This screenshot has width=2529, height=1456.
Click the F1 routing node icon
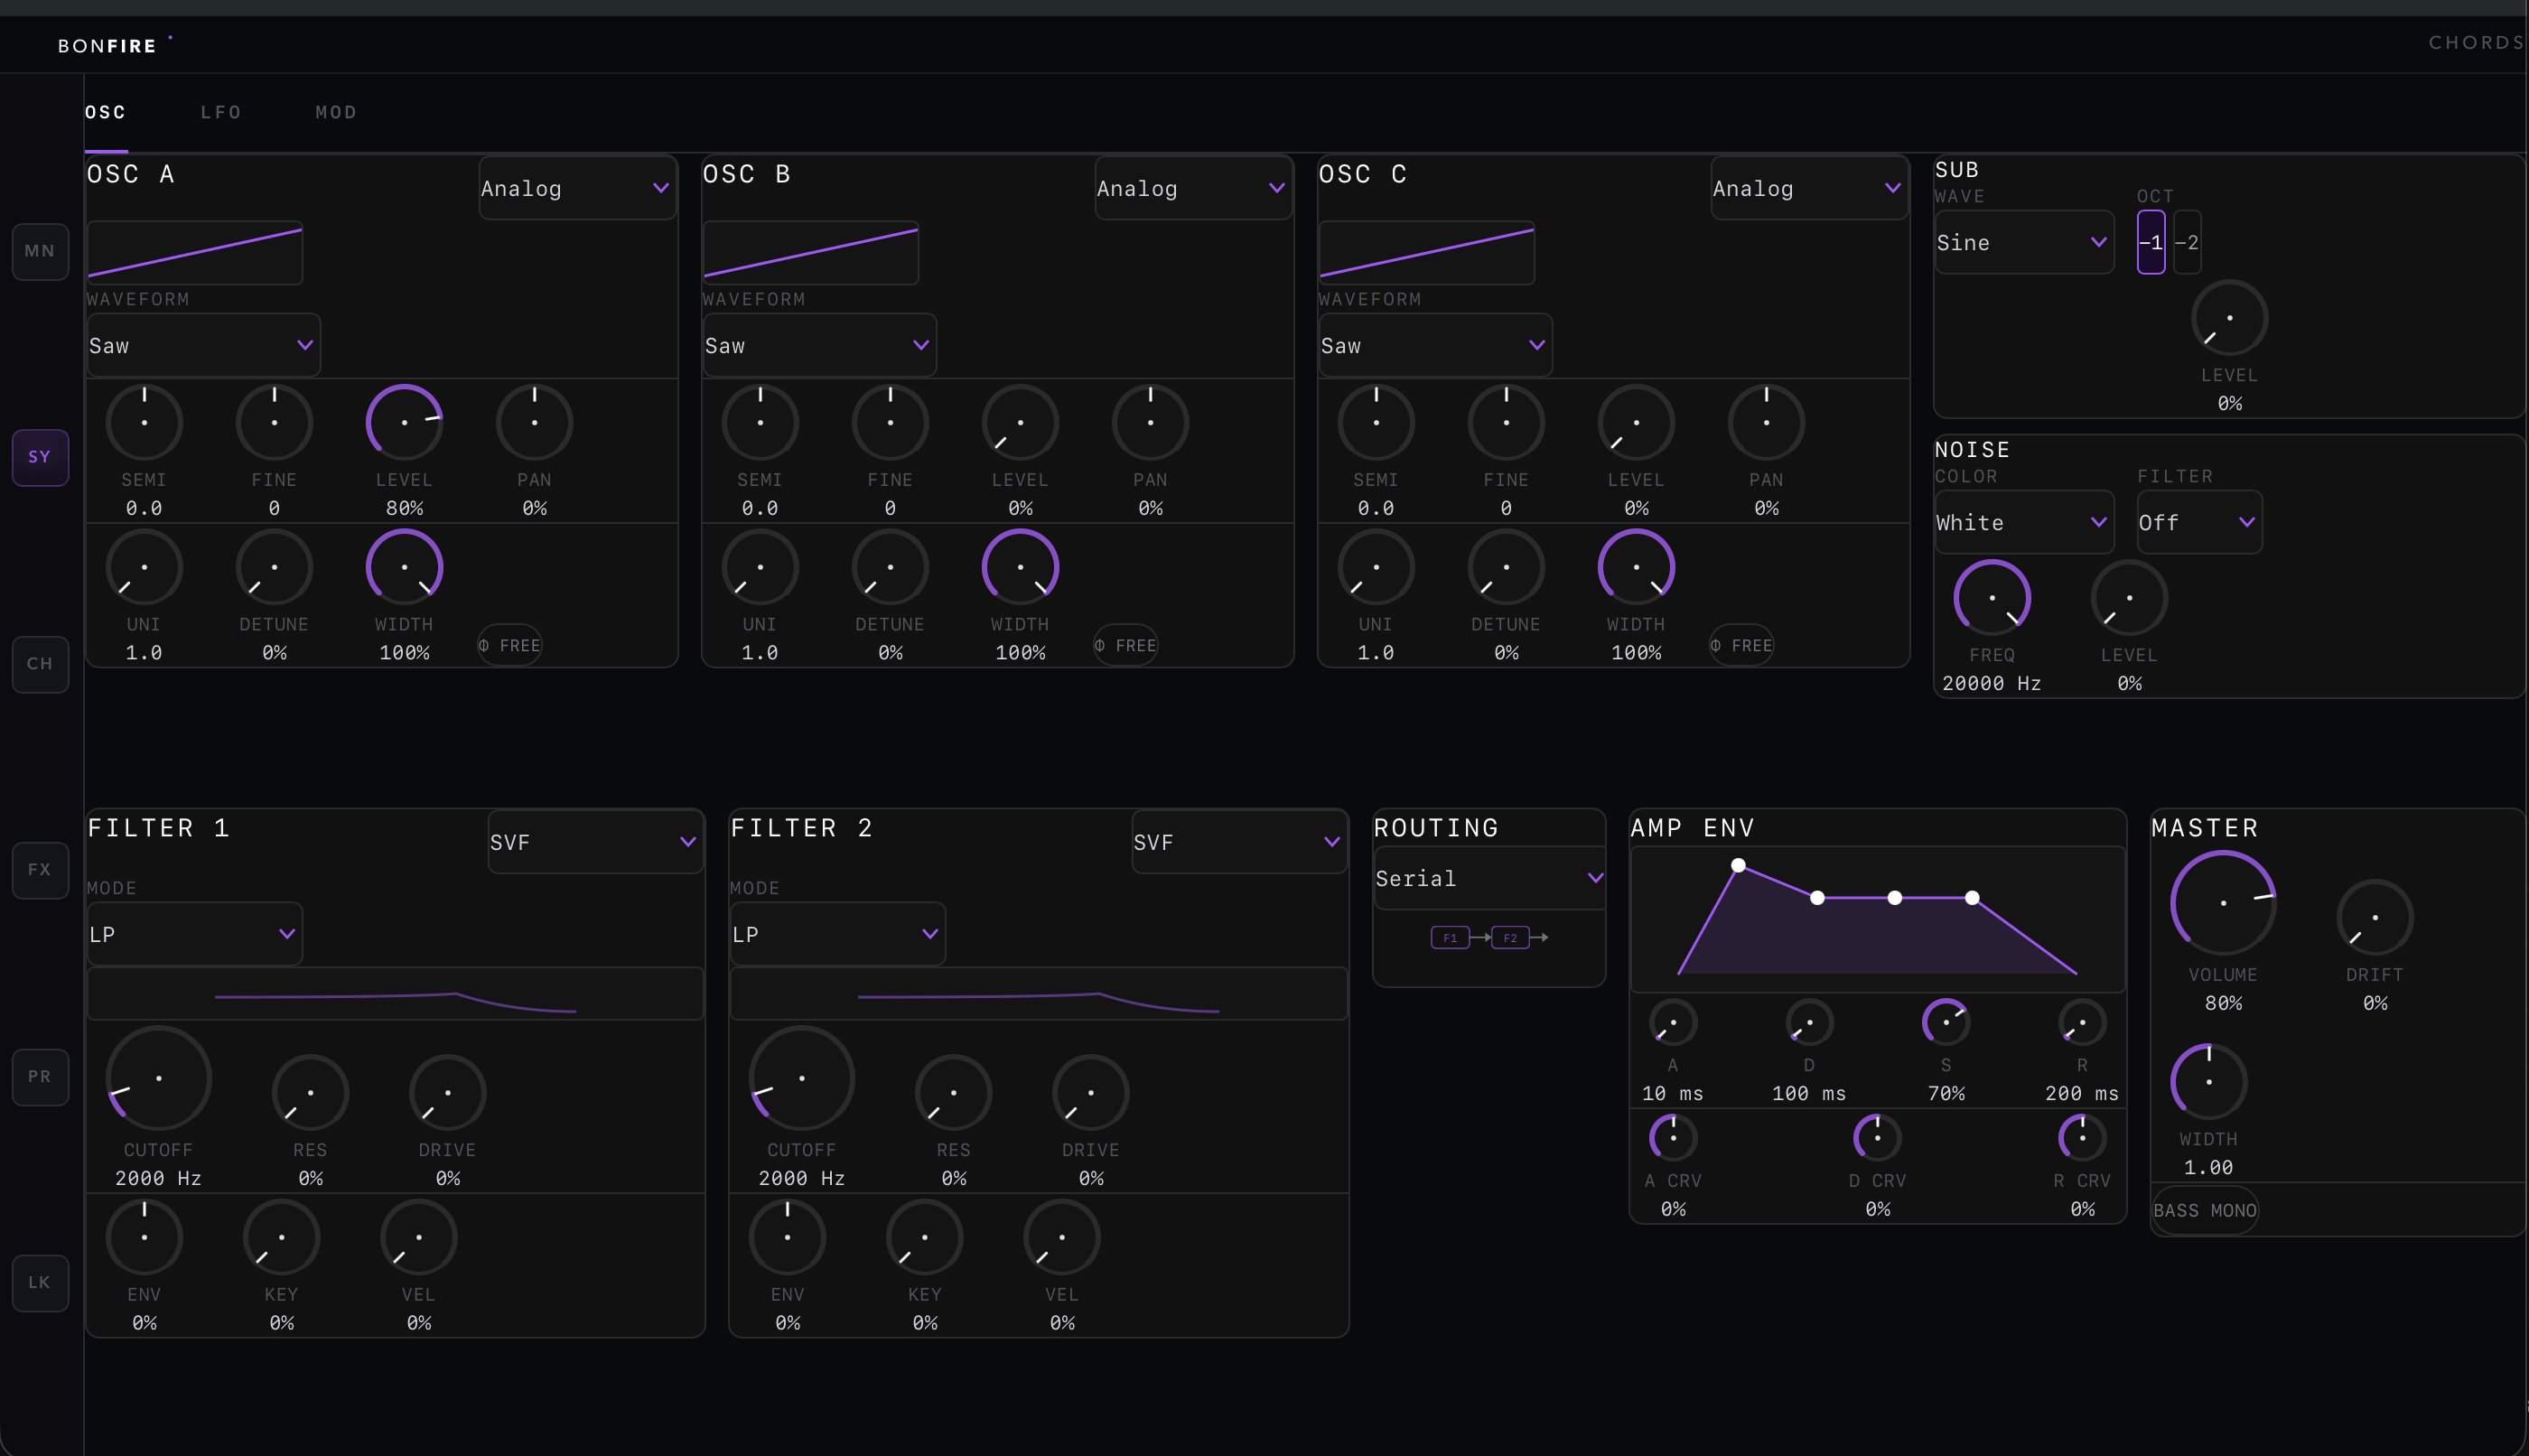[1449, 938]
